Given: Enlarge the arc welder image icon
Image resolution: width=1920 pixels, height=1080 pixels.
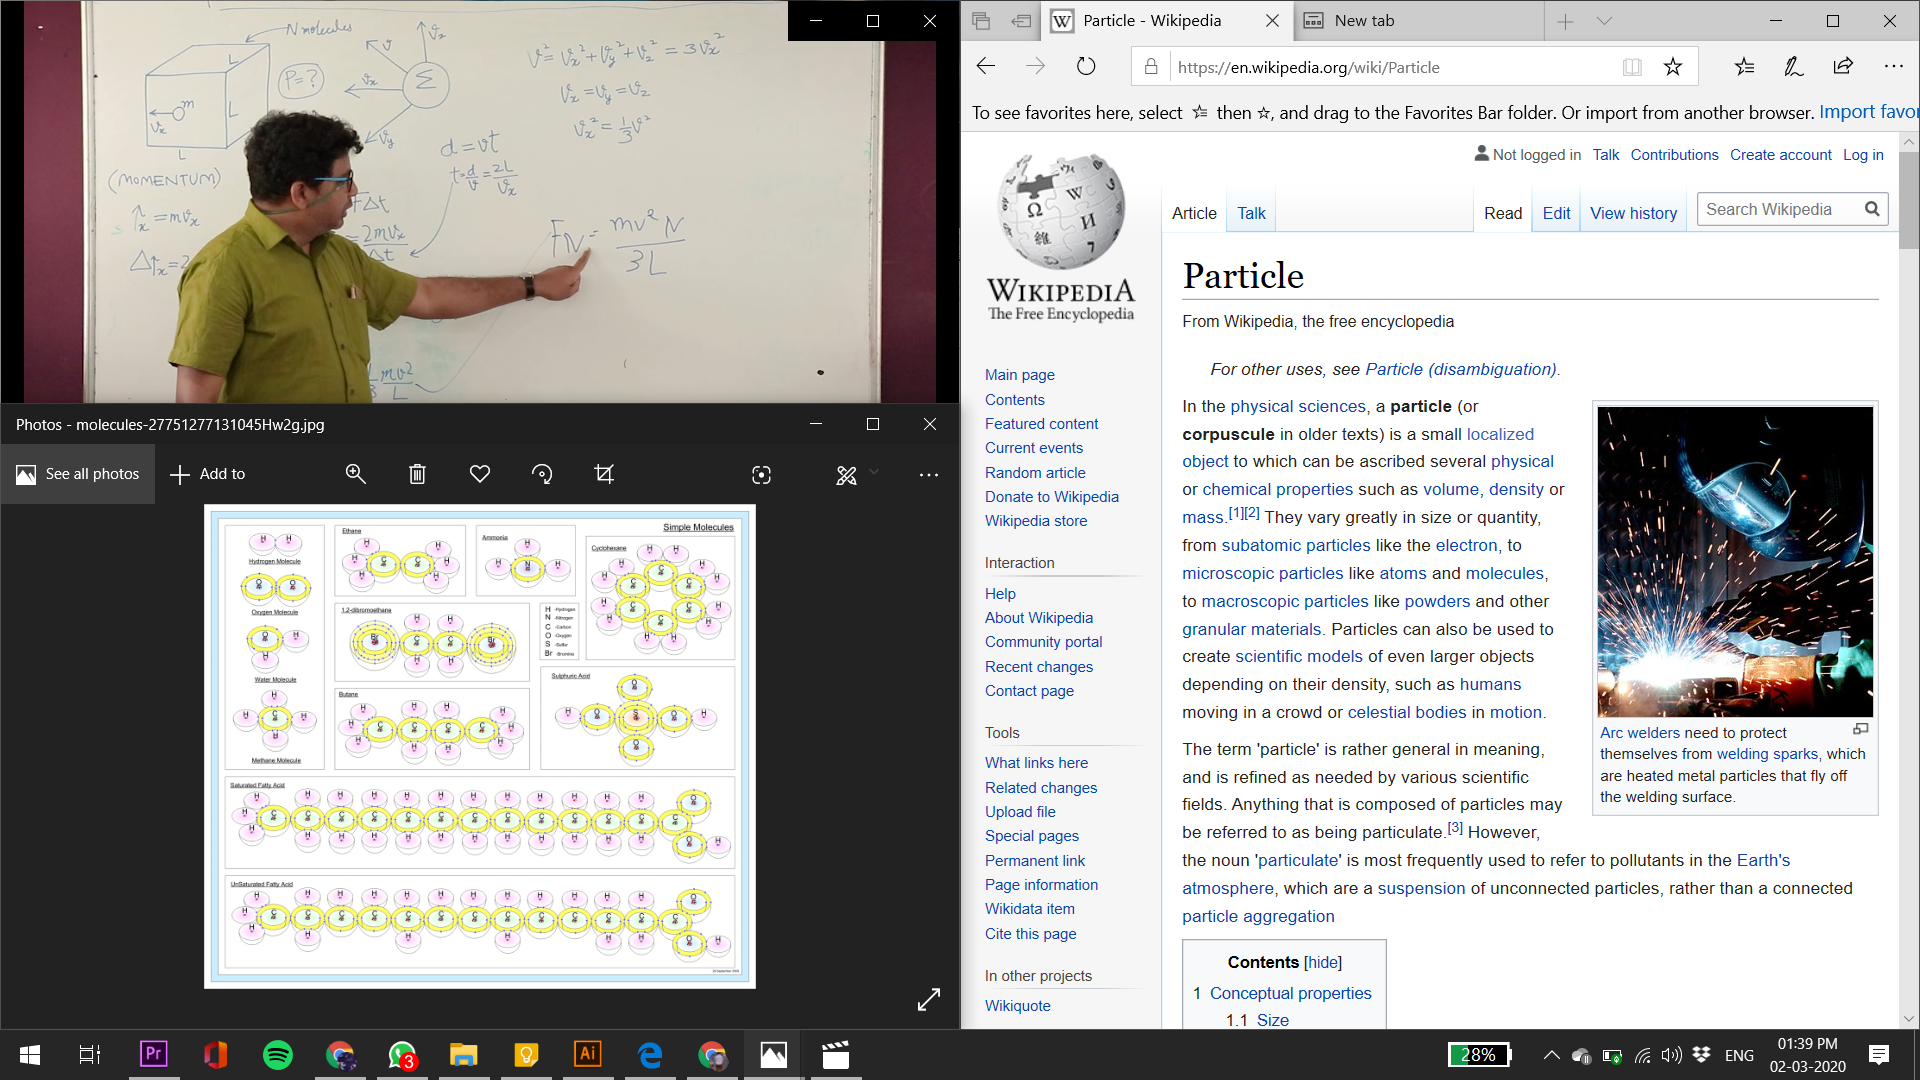Looking at the screenshot, I should tap(1860, 729).
